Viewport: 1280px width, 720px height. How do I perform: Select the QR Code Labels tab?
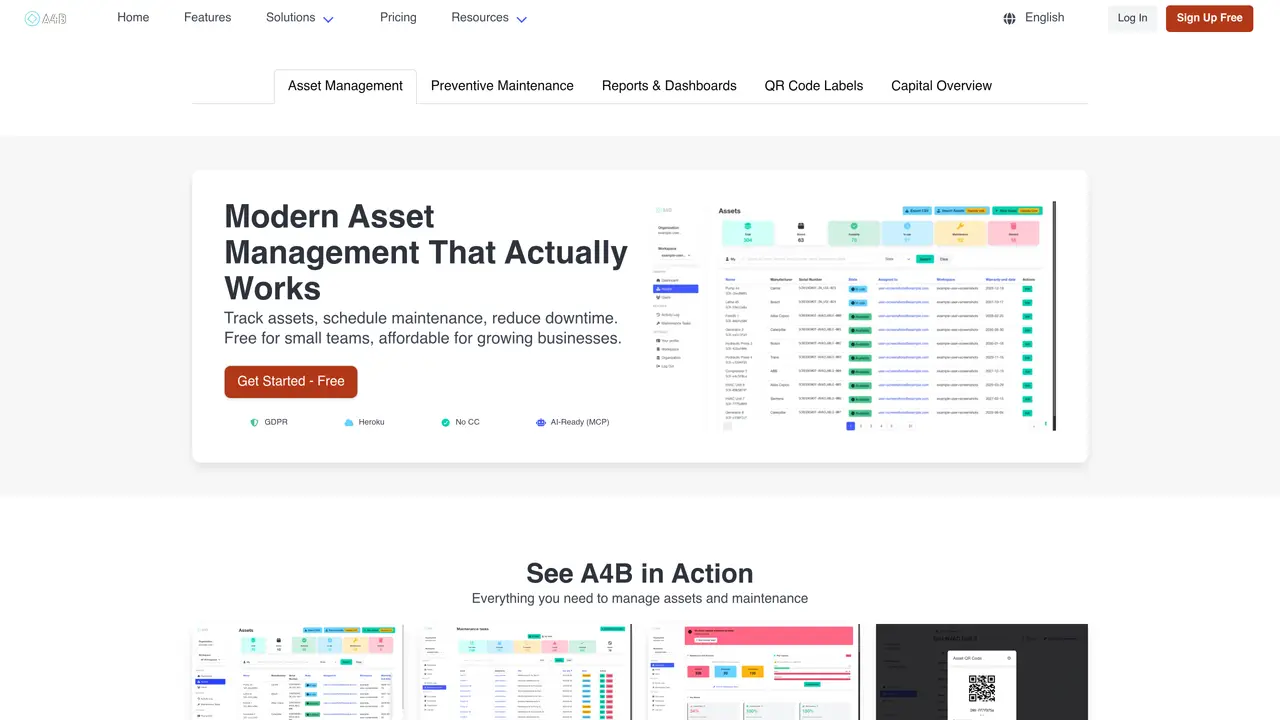[x=814, y=86]
